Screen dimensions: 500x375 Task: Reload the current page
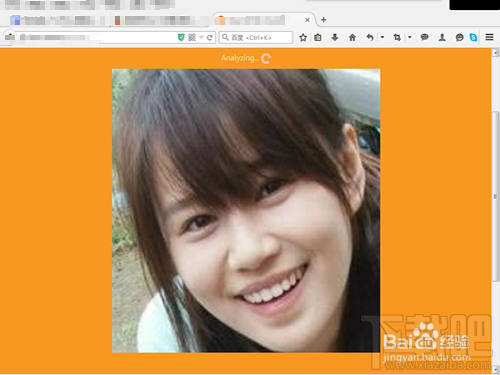click(x=210, y=38)
